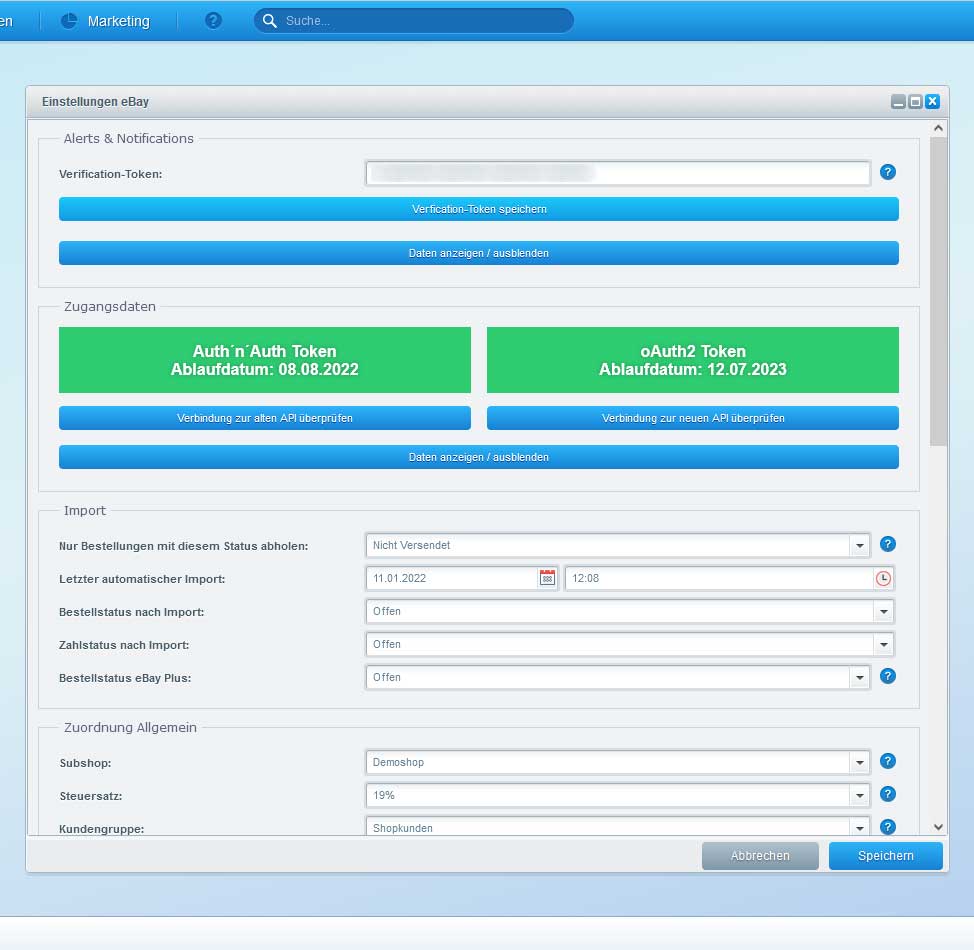The height and width of the screenshot is (950, 974).
Task: Click Daten anzeigen / ausblenden under Alerts
Action: (x=478, y=253)
